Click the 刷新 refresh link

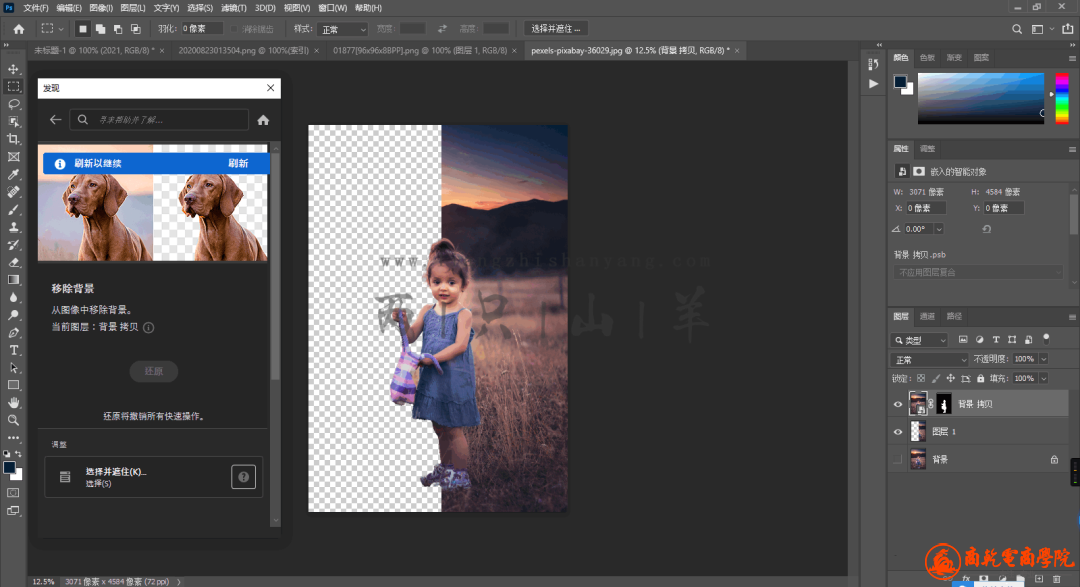coord(238,163)
